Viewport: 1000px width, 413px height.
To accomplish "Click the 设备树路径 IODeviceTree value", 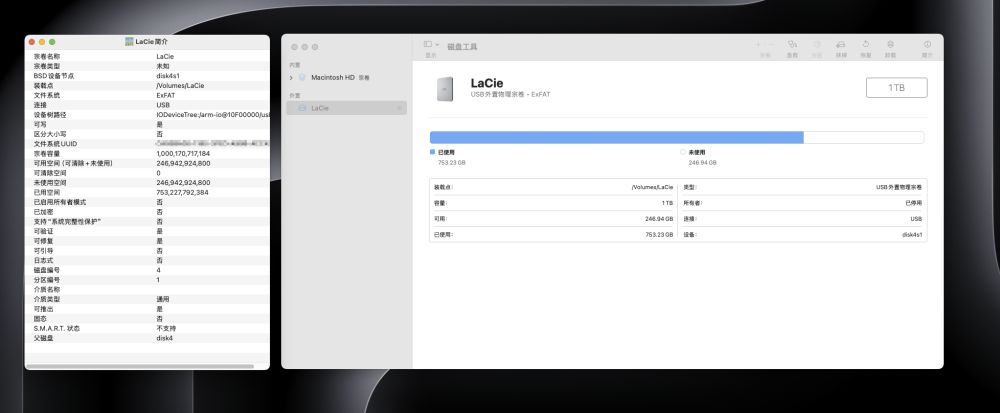I will coord(212,115).
